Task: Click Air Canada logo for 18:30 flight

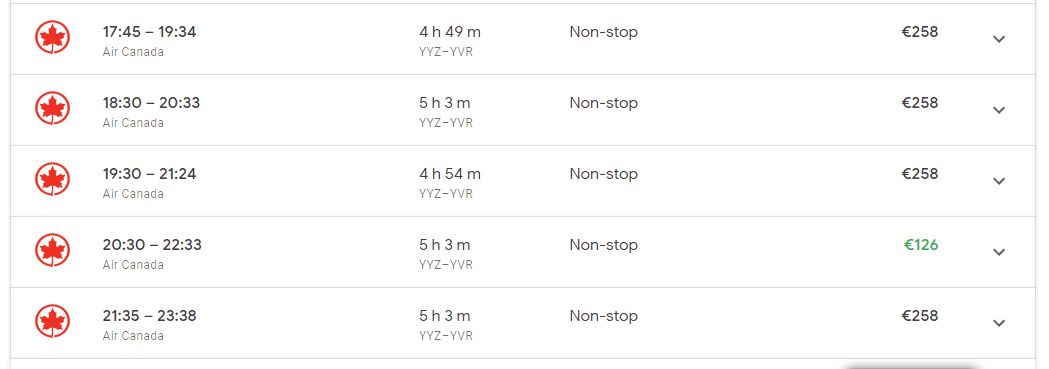Action: 52,108
